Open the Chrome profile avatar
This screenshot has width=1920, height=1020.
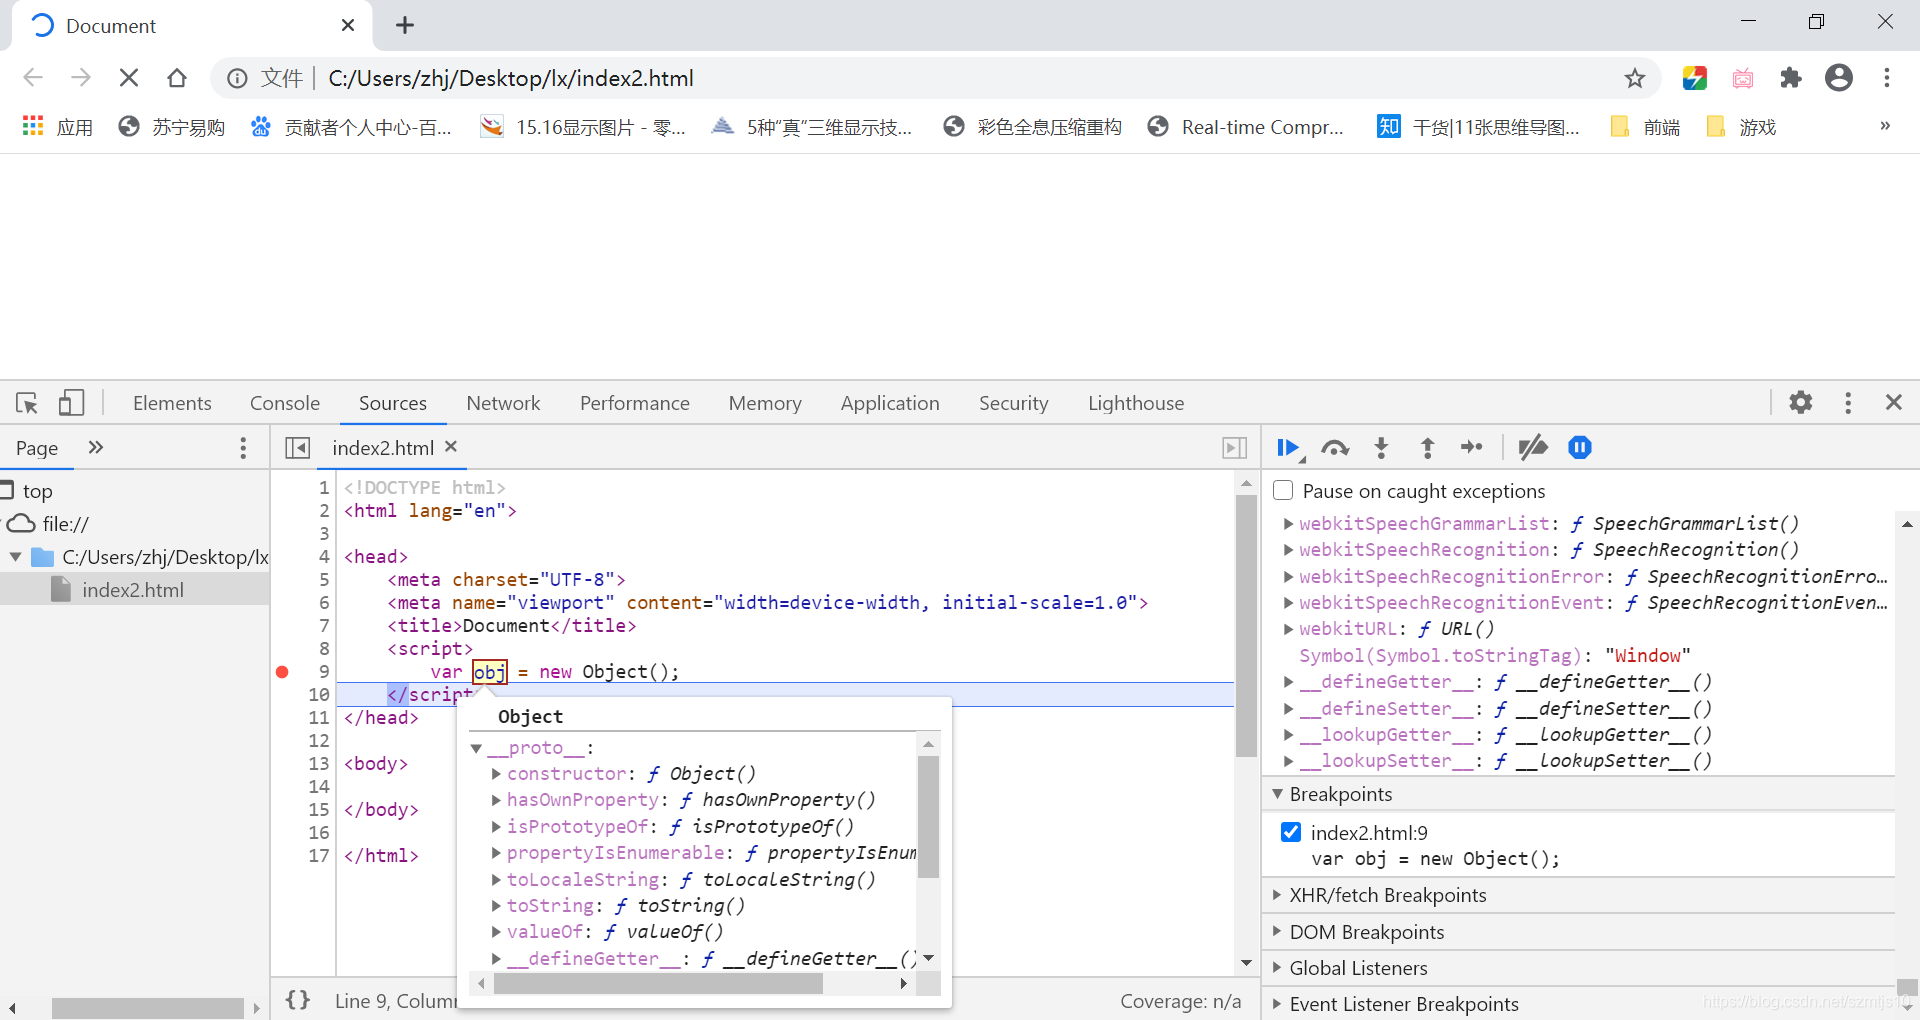[1839, 78]
